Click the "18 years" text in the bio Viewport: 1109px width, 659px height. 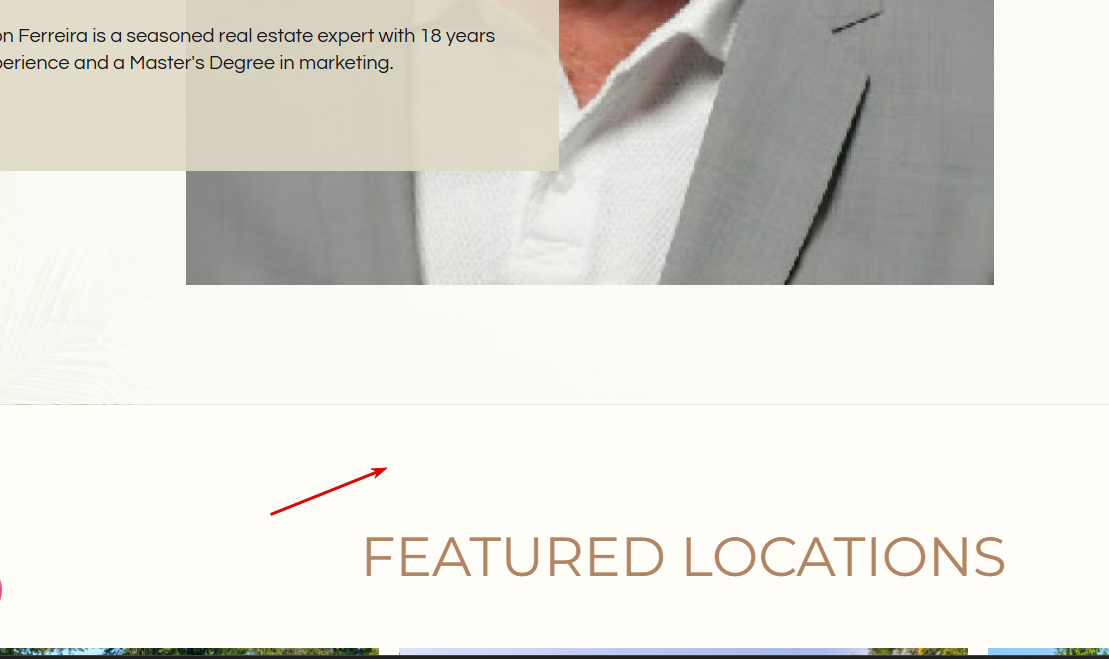point(458,35)
